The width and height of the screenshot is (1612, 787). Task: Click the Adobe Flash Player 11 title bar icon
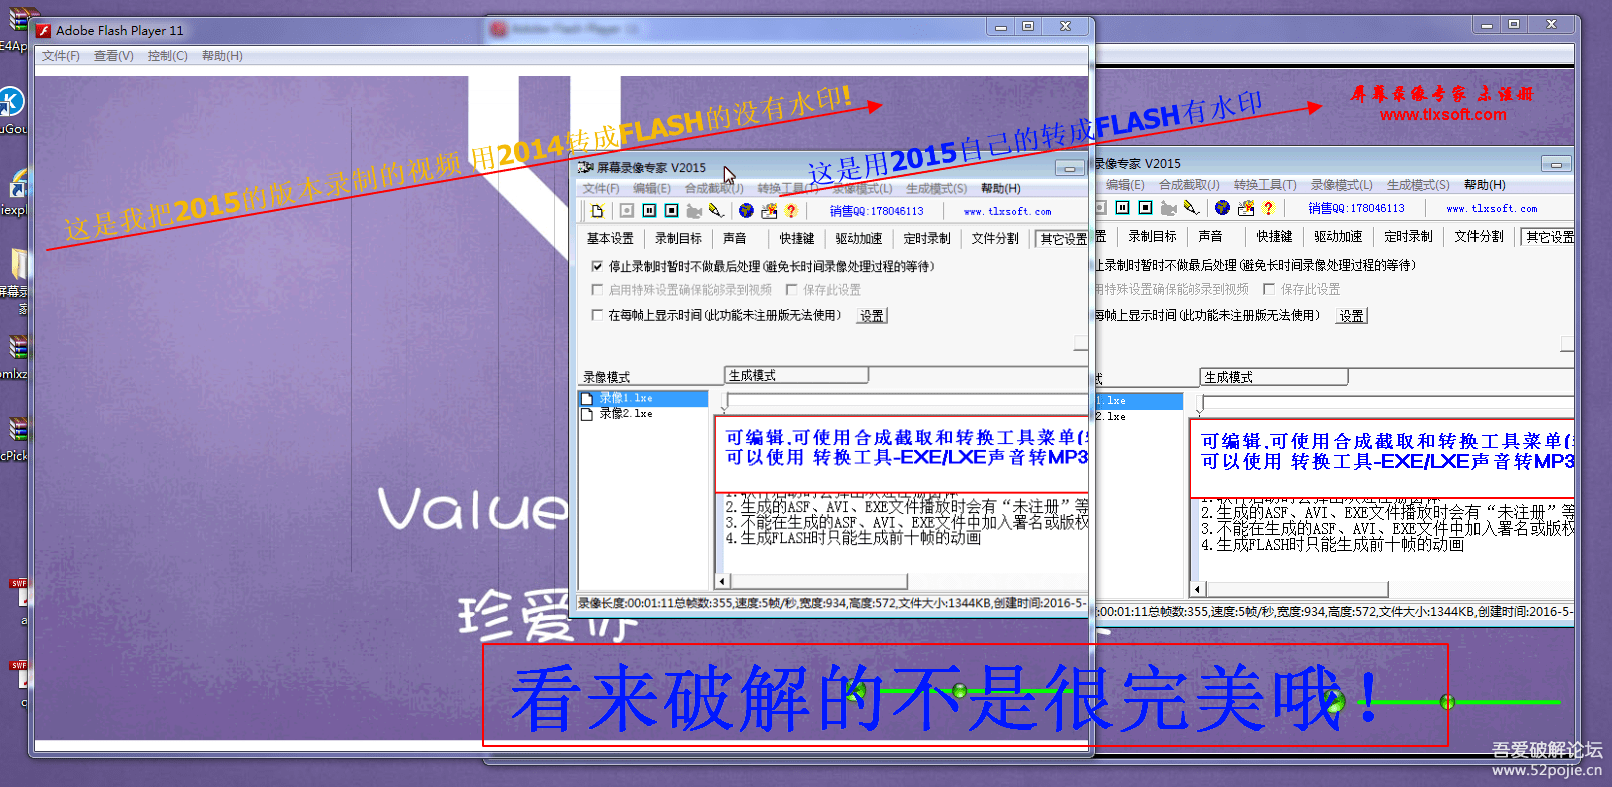[43, 31]
